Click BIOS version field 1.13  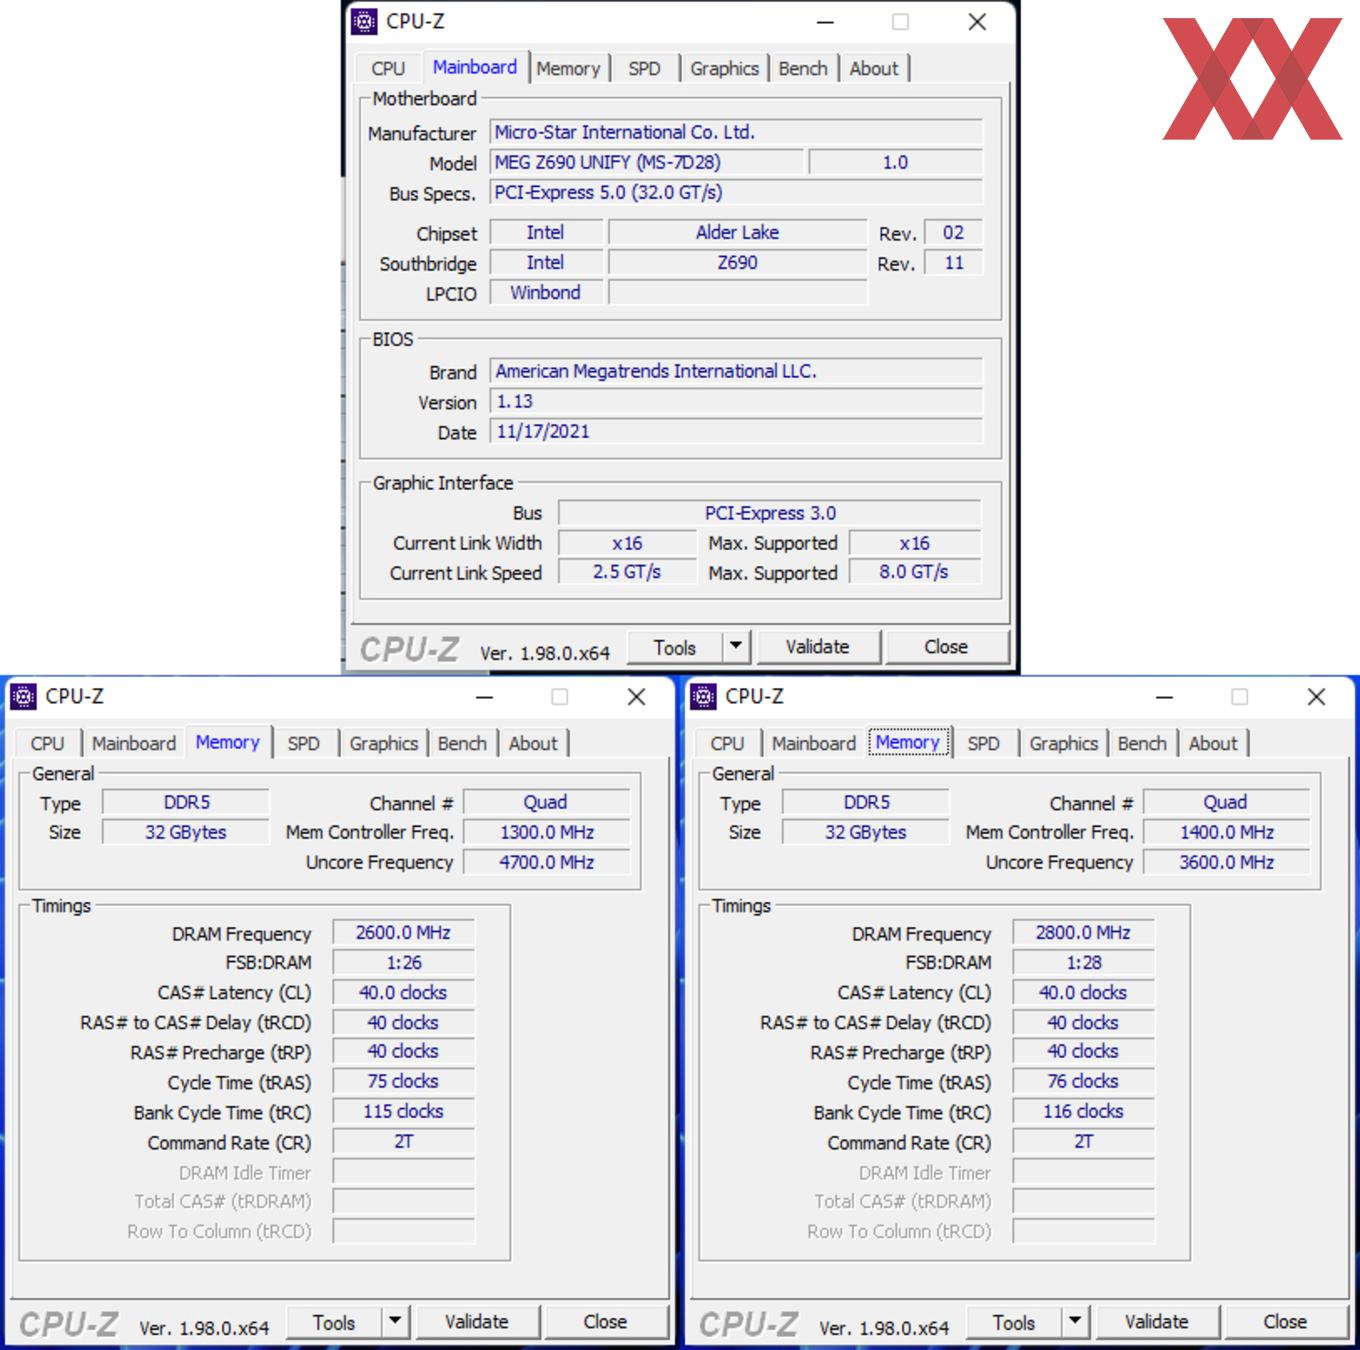[736, 401]
